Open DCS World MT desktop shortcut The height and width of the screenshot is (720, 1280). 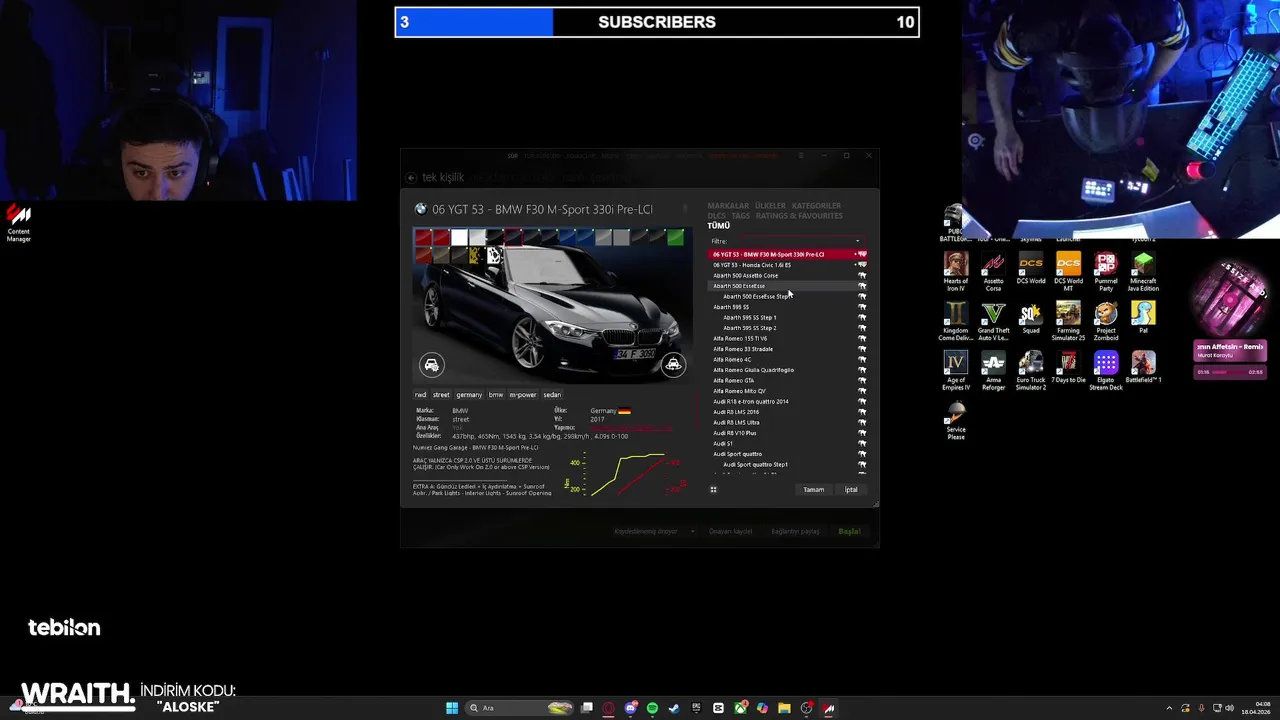pyautogui.click(x=1068, y=271)
